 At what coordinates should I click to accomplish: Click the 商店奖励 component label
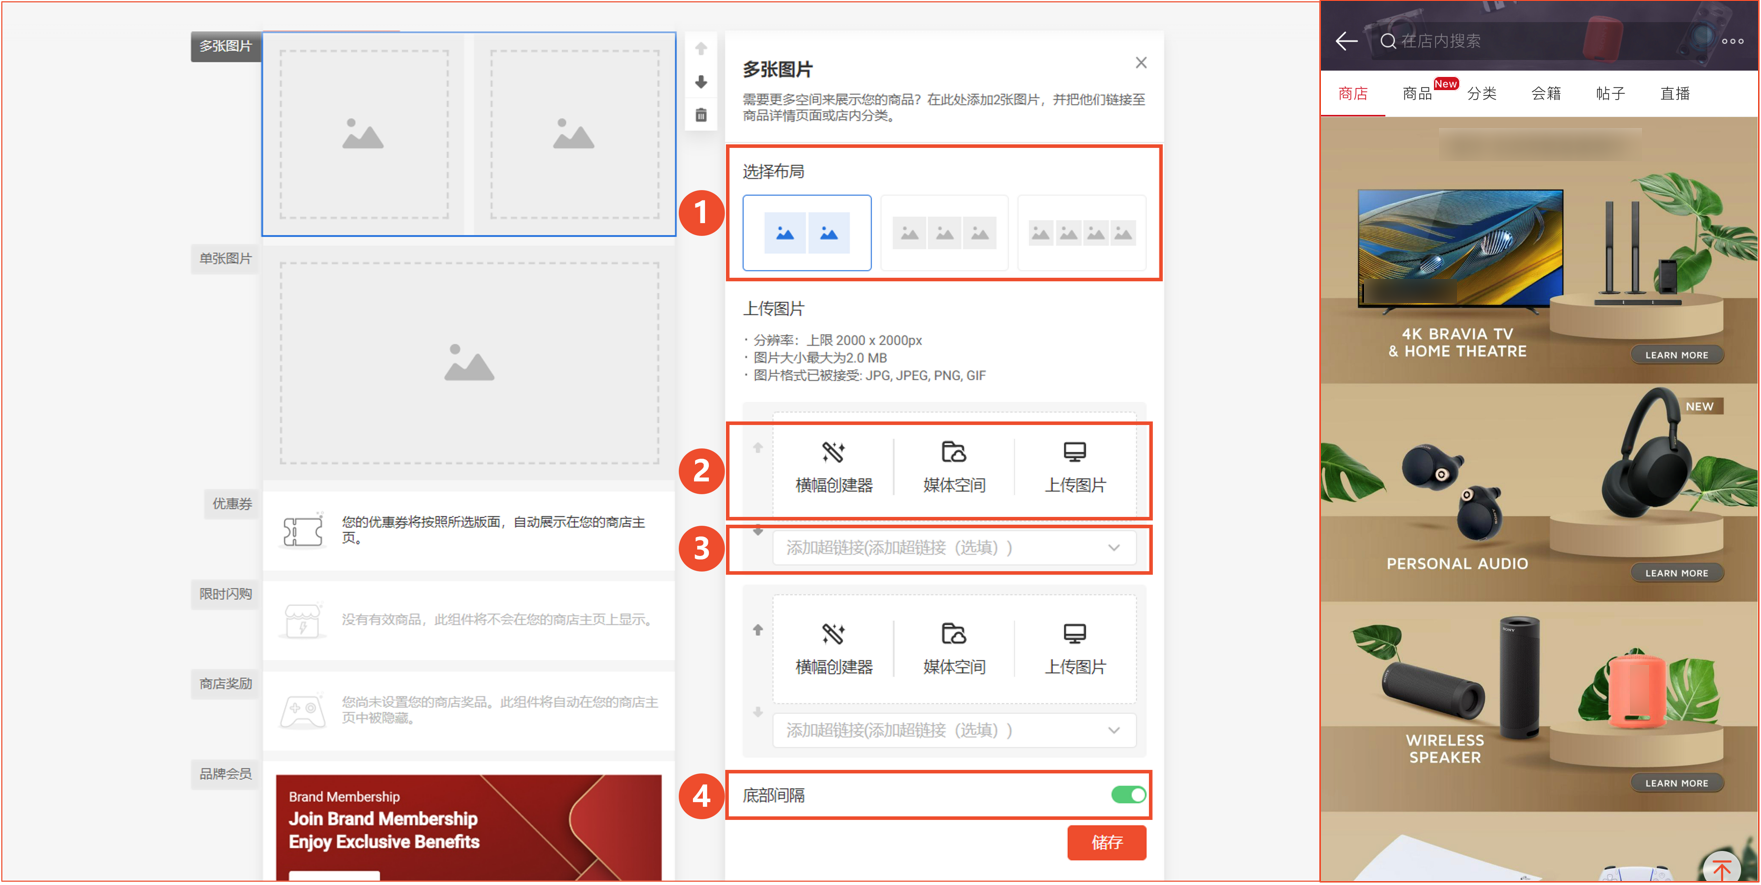tap(226, 684)
